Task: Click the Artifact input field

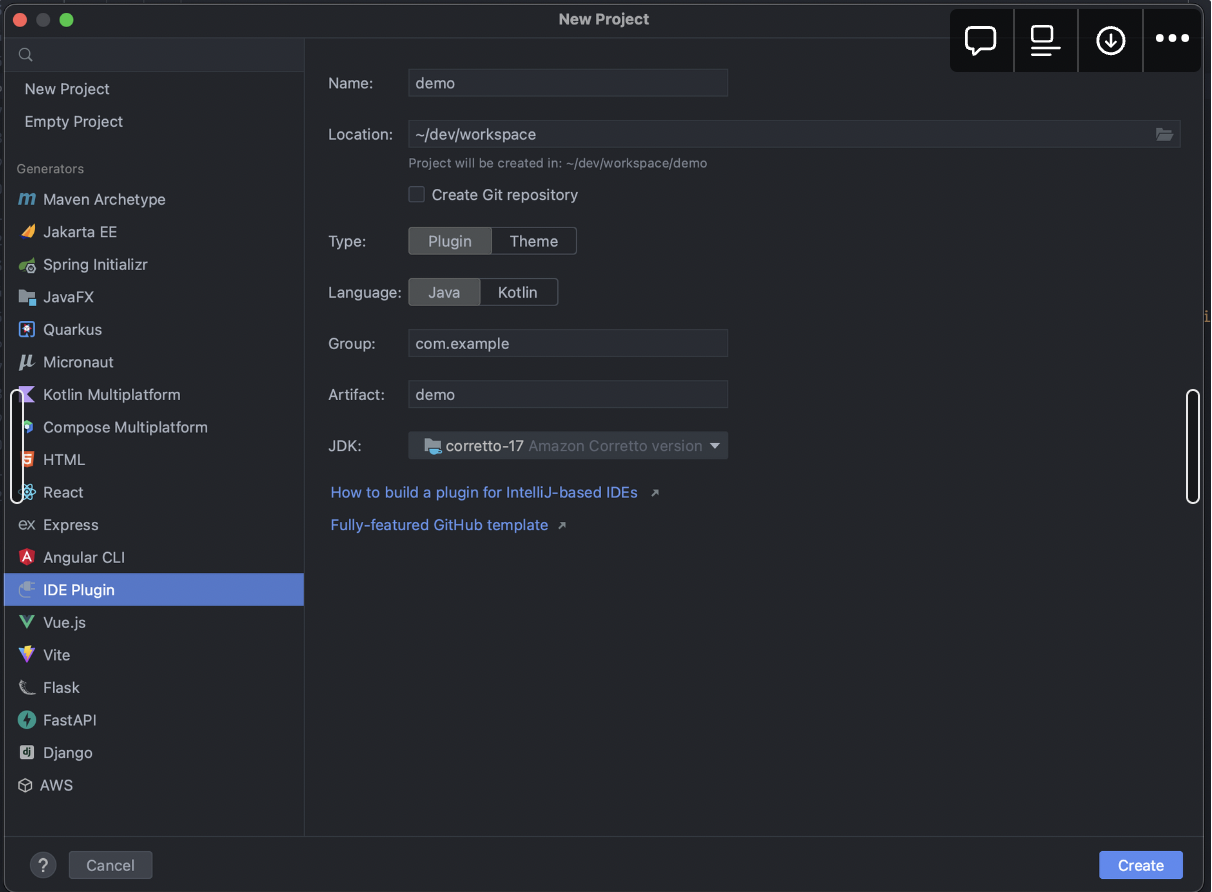Action: (568, 395)
